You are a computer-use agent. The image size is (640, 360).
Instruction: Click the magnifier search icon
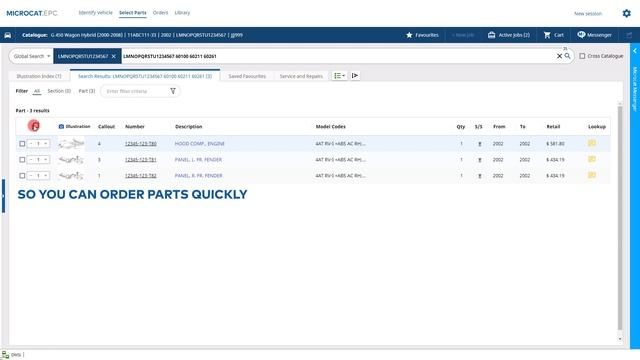pyautogui.click(x=567, y=56)
